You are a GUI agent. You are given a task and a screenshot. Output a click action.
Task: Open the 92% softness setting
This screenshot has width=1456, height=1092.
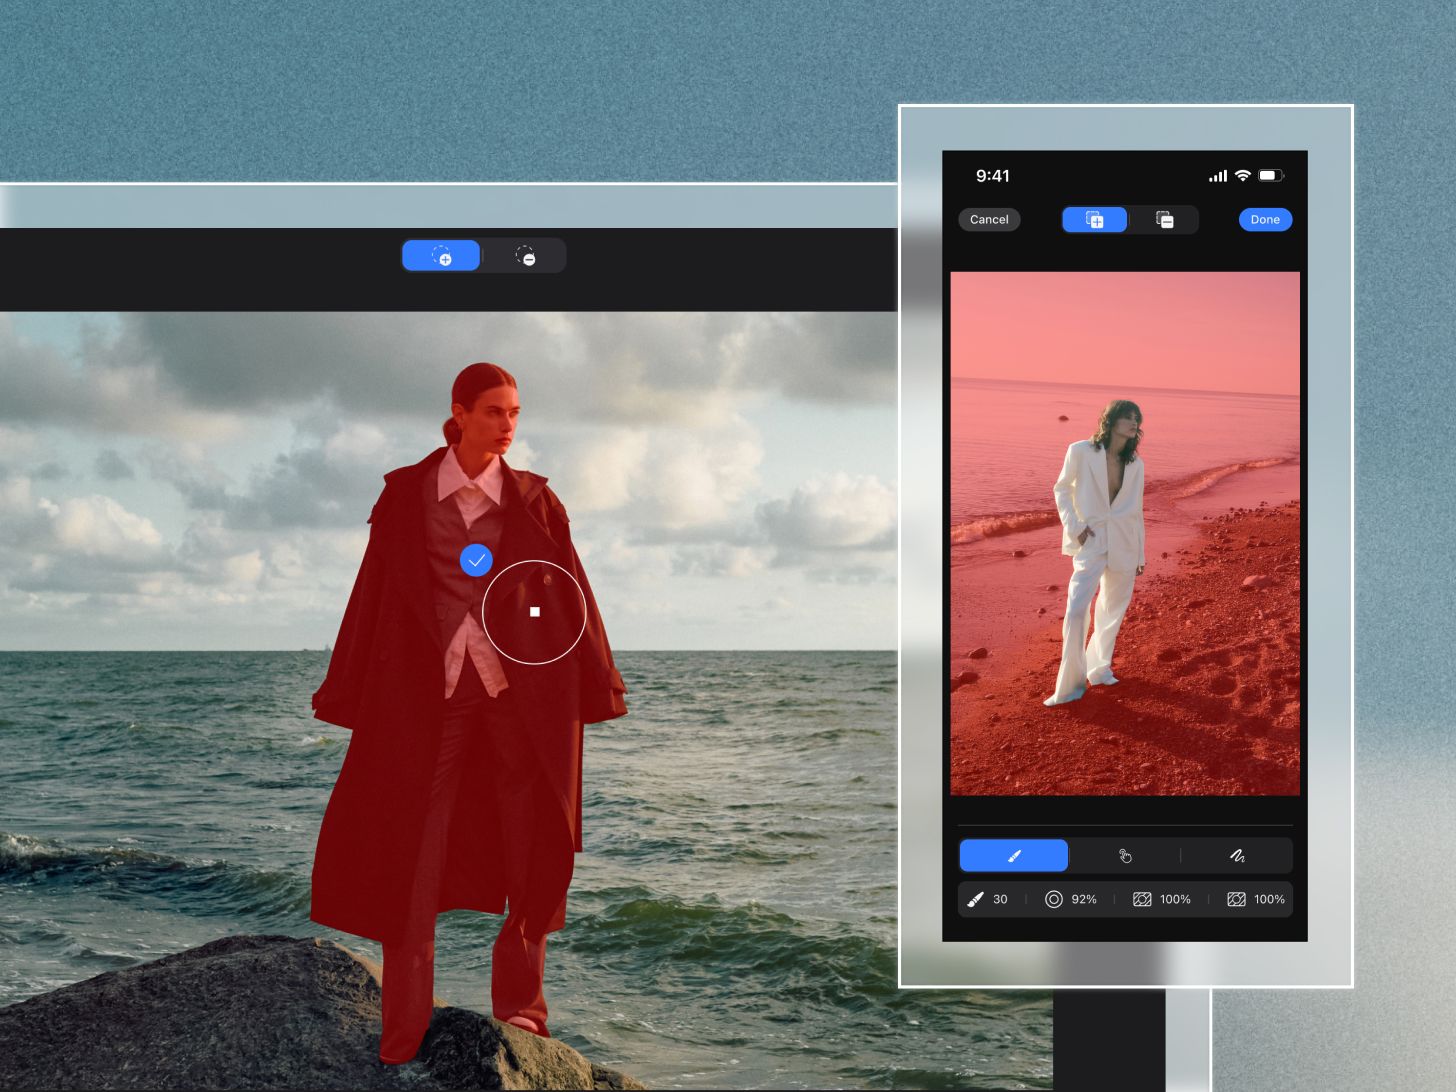point(1083,899)
